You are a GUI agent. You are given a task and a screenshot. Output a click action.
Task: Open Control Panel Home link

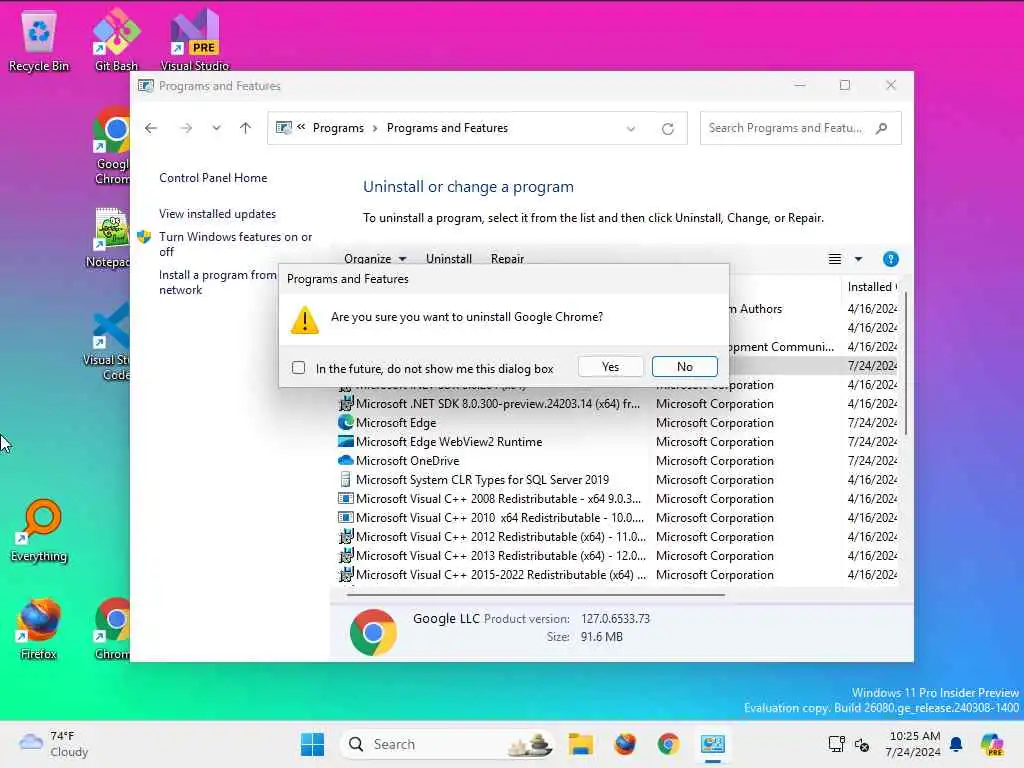213,178
